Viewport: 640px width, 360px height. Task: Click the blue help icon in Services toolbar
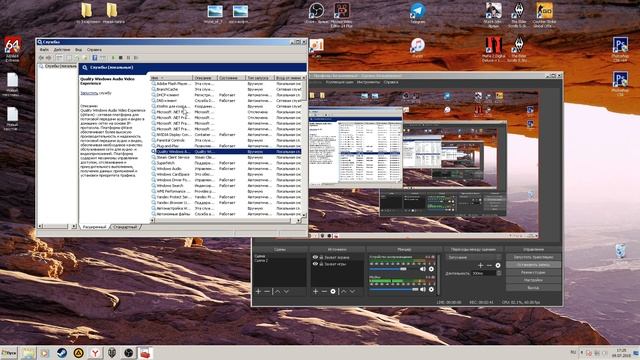click(x=95, y=58)
